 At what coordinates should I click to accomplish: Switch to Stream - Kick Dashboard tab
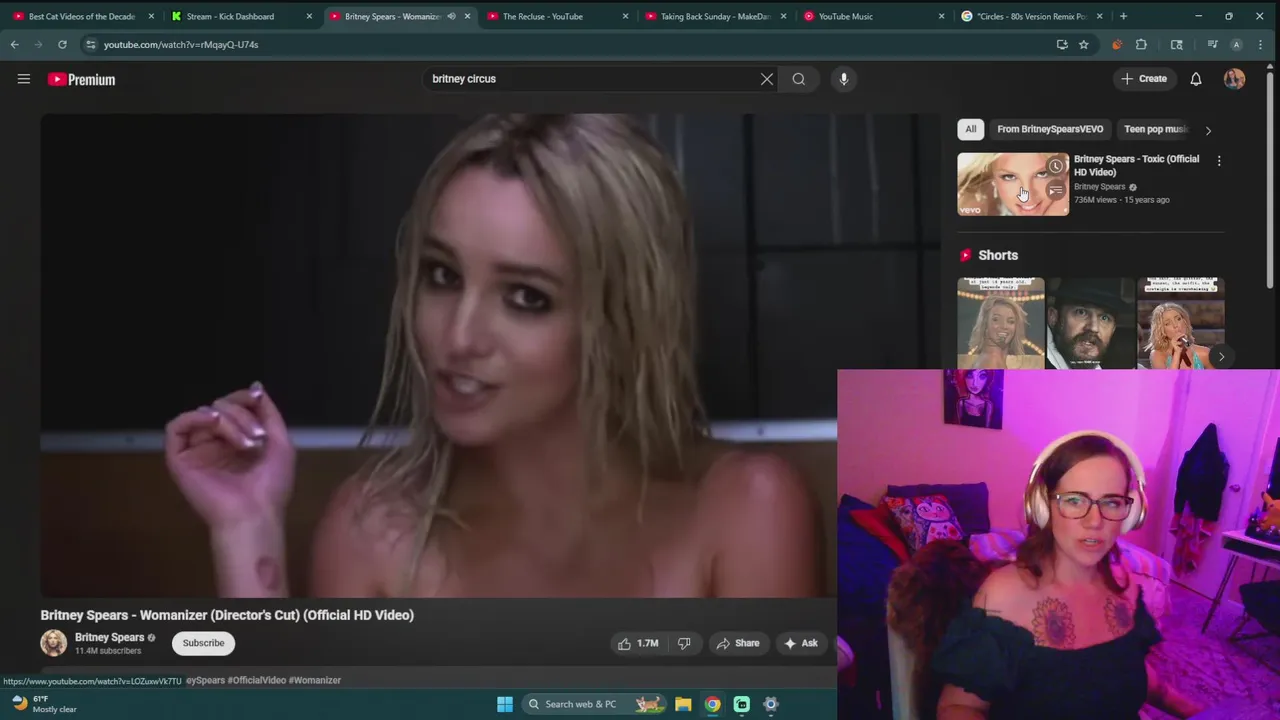(x=231, y=16)
